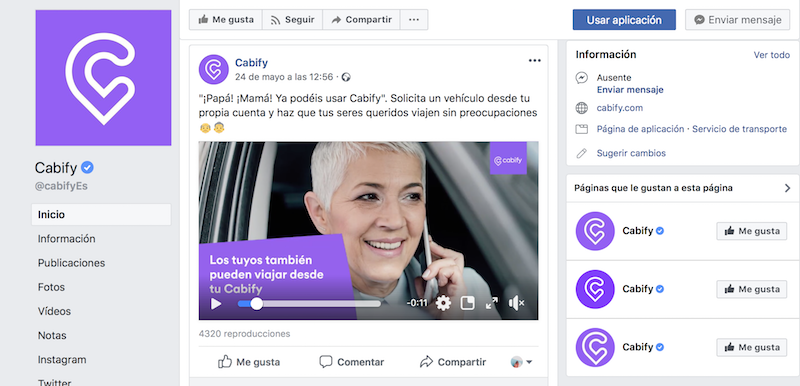This screenshot has width=800, height=386.
Task: Click the verified badge next to page name
Action: [x=88, y=167]
